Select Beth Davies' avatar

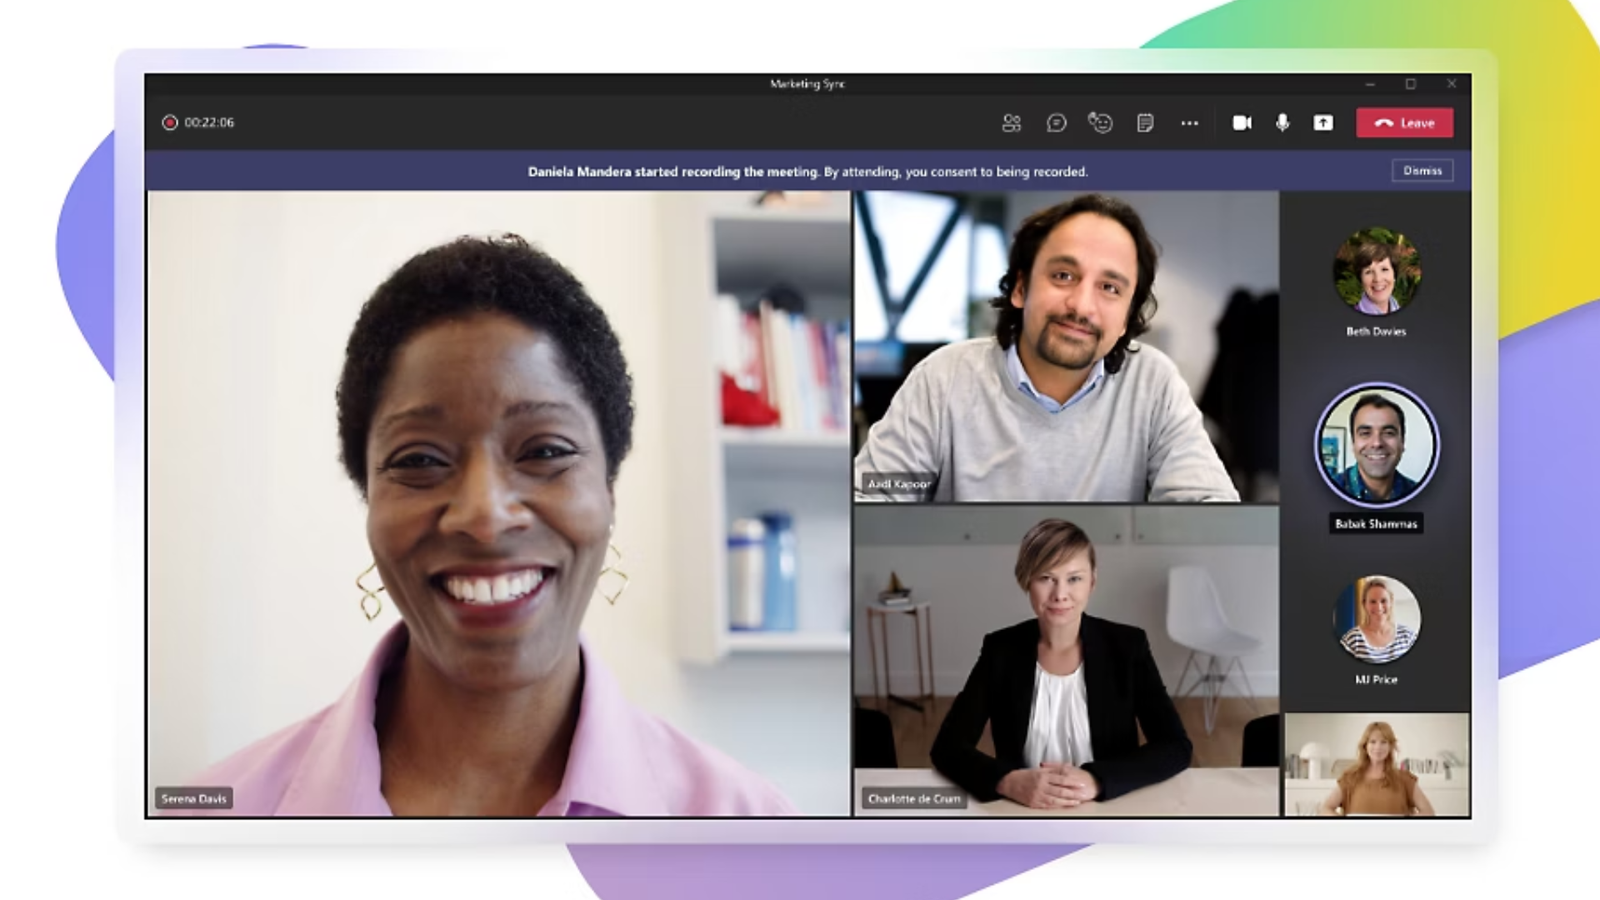click(x=1376, y=271)
